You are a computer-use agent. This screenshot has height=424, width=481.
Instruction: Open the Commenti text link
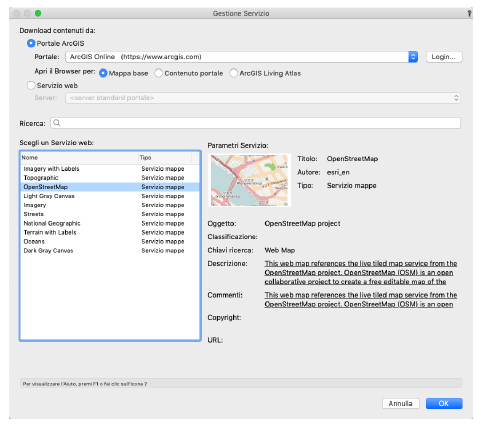click(x=360, y=299)
